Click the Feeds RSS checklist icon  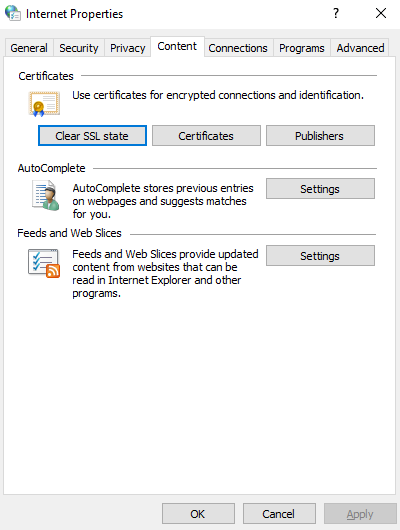(x=44, y=263)
